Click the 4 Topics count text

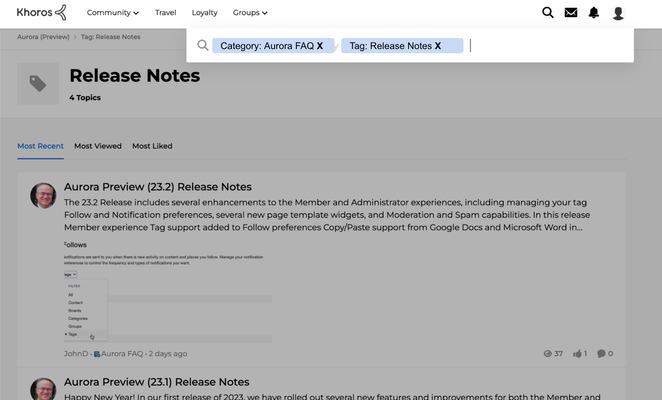(85, 98)
